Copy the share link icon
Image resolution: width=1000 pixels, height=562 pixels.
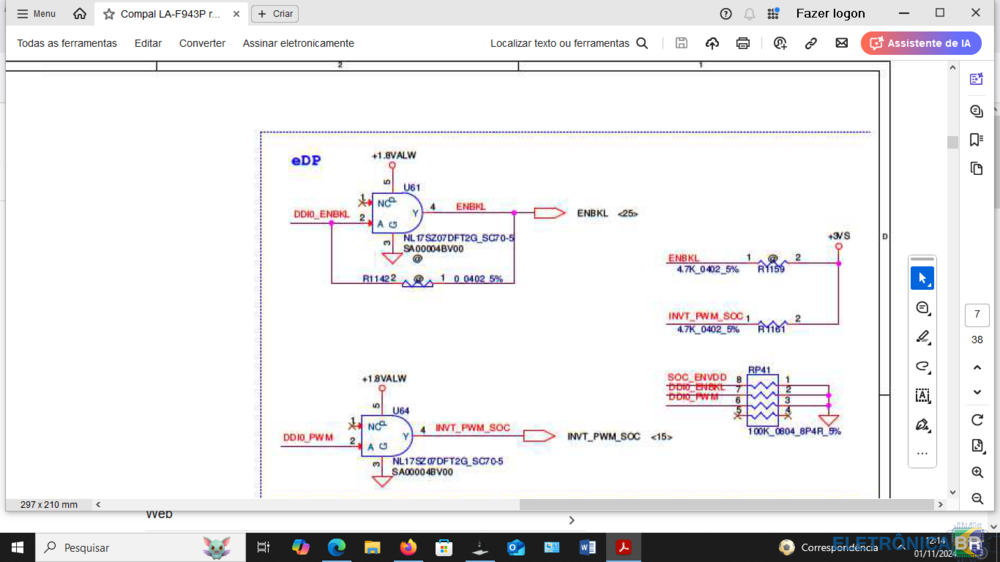click(811, 43)
